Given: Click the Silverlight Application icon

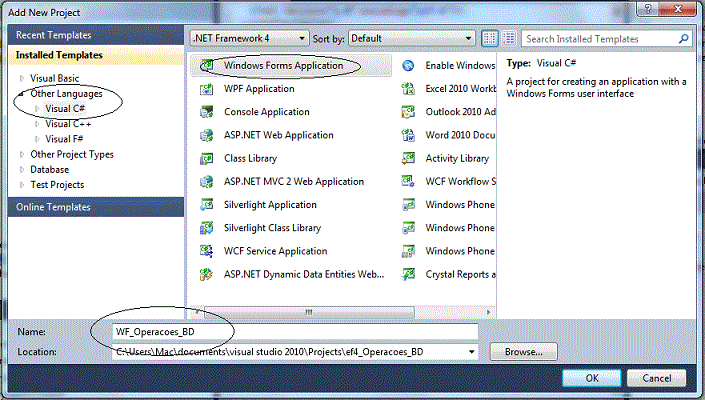Looking at the screenshot, I should point(207,205).
